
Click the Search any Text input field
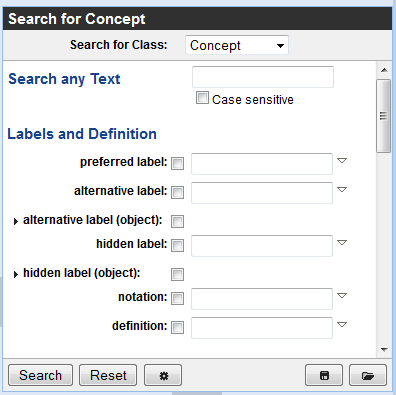coord(263,77)
